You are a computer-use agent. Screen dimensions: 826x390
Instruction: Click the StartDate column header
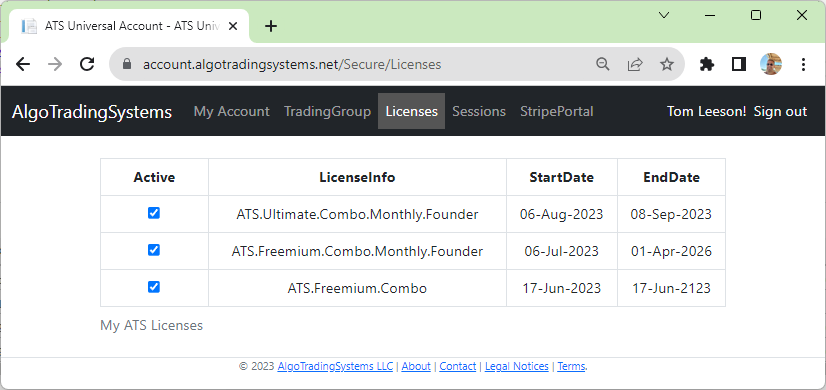[562, 177]
